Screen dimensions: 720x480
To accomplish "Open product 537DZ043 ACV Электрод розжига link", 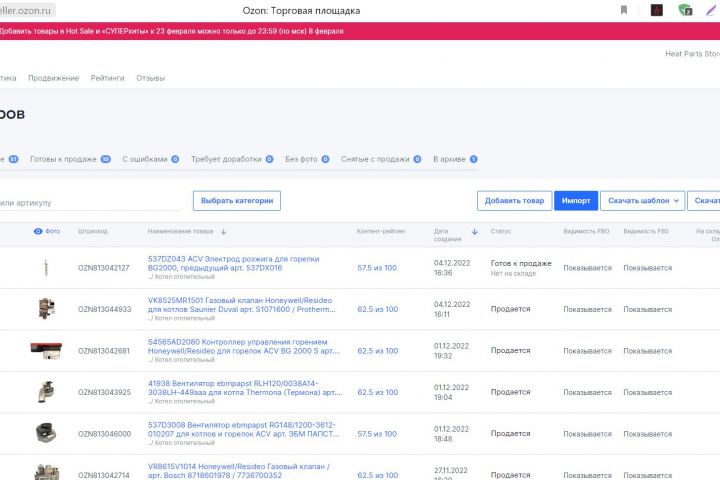I will coord(233,263).
